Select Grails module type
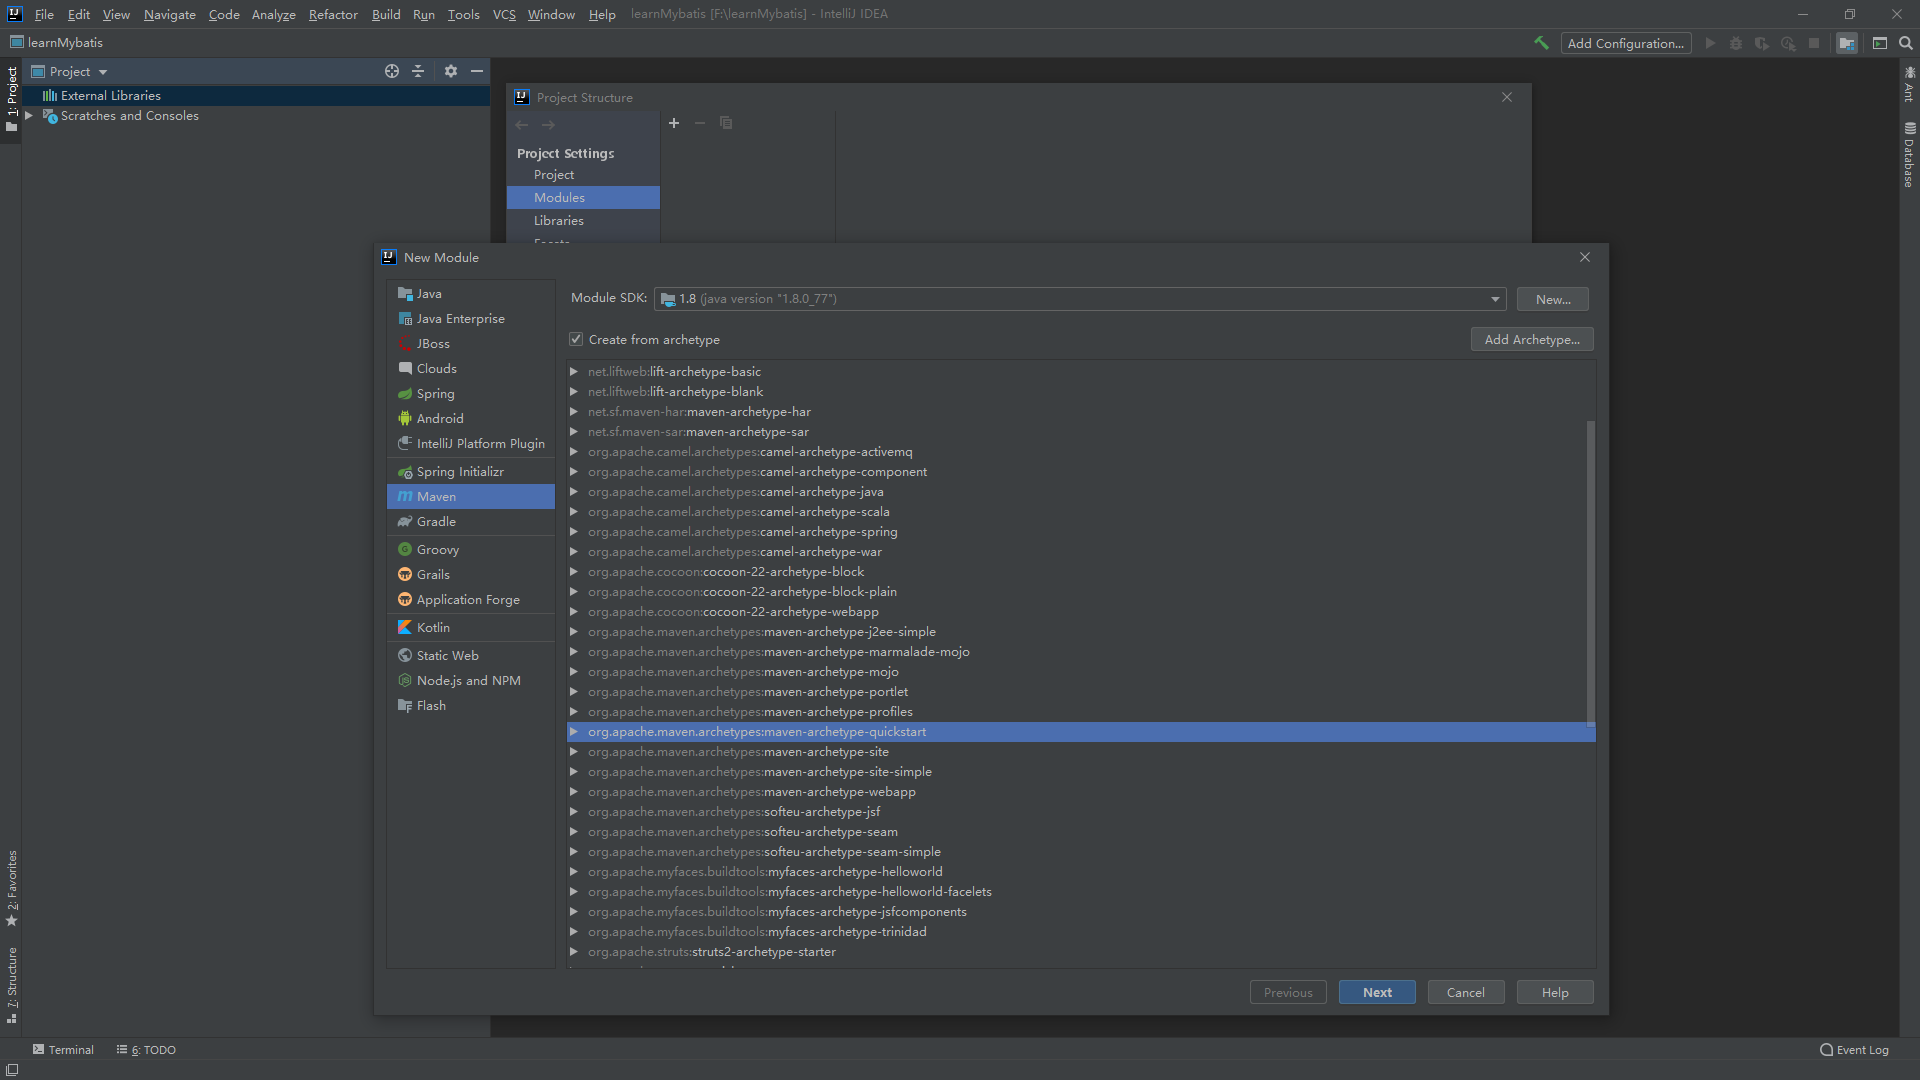 [471, 574]
